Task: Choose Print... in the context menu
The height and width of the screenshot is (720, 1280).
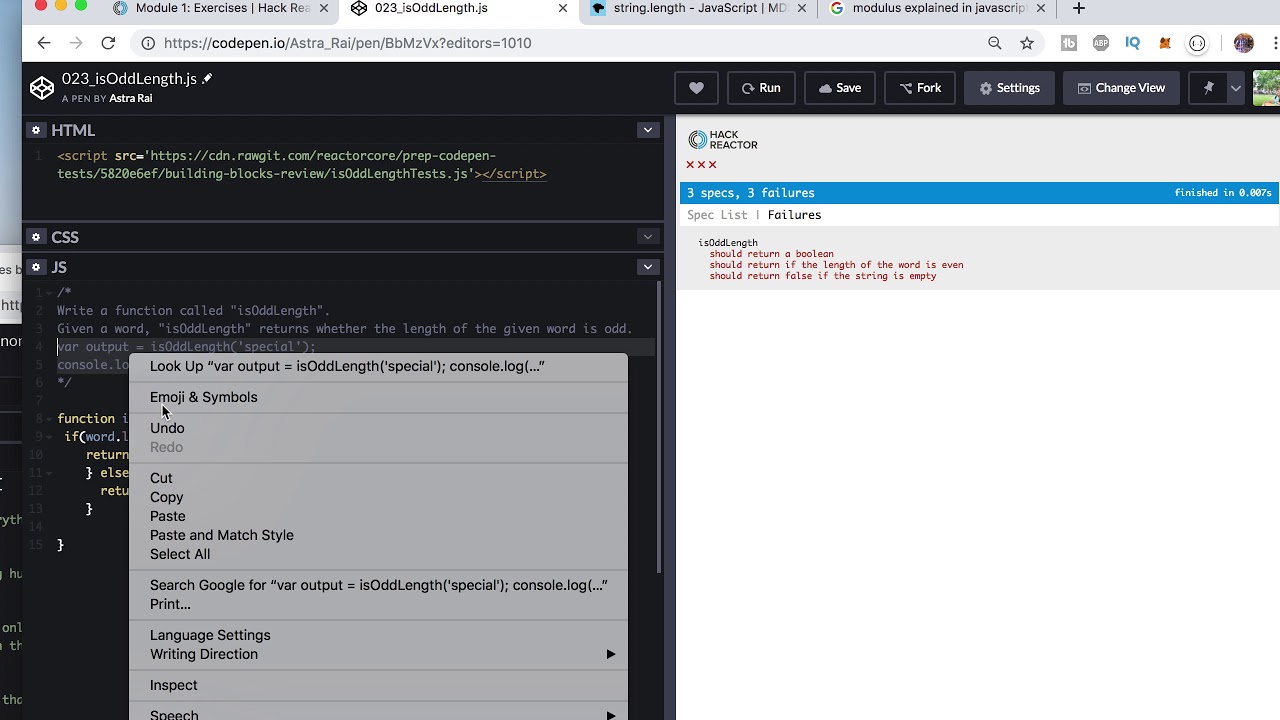Action: (379, 604)
